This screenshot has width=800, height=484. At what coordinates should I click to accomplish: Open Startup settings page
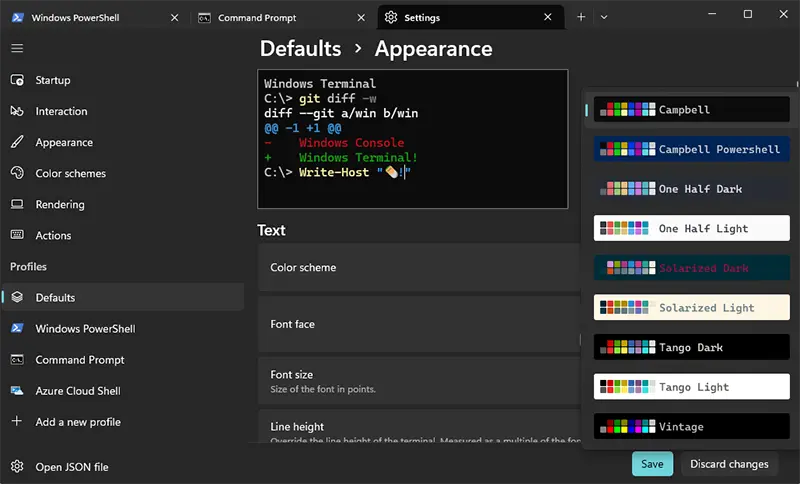122,80
